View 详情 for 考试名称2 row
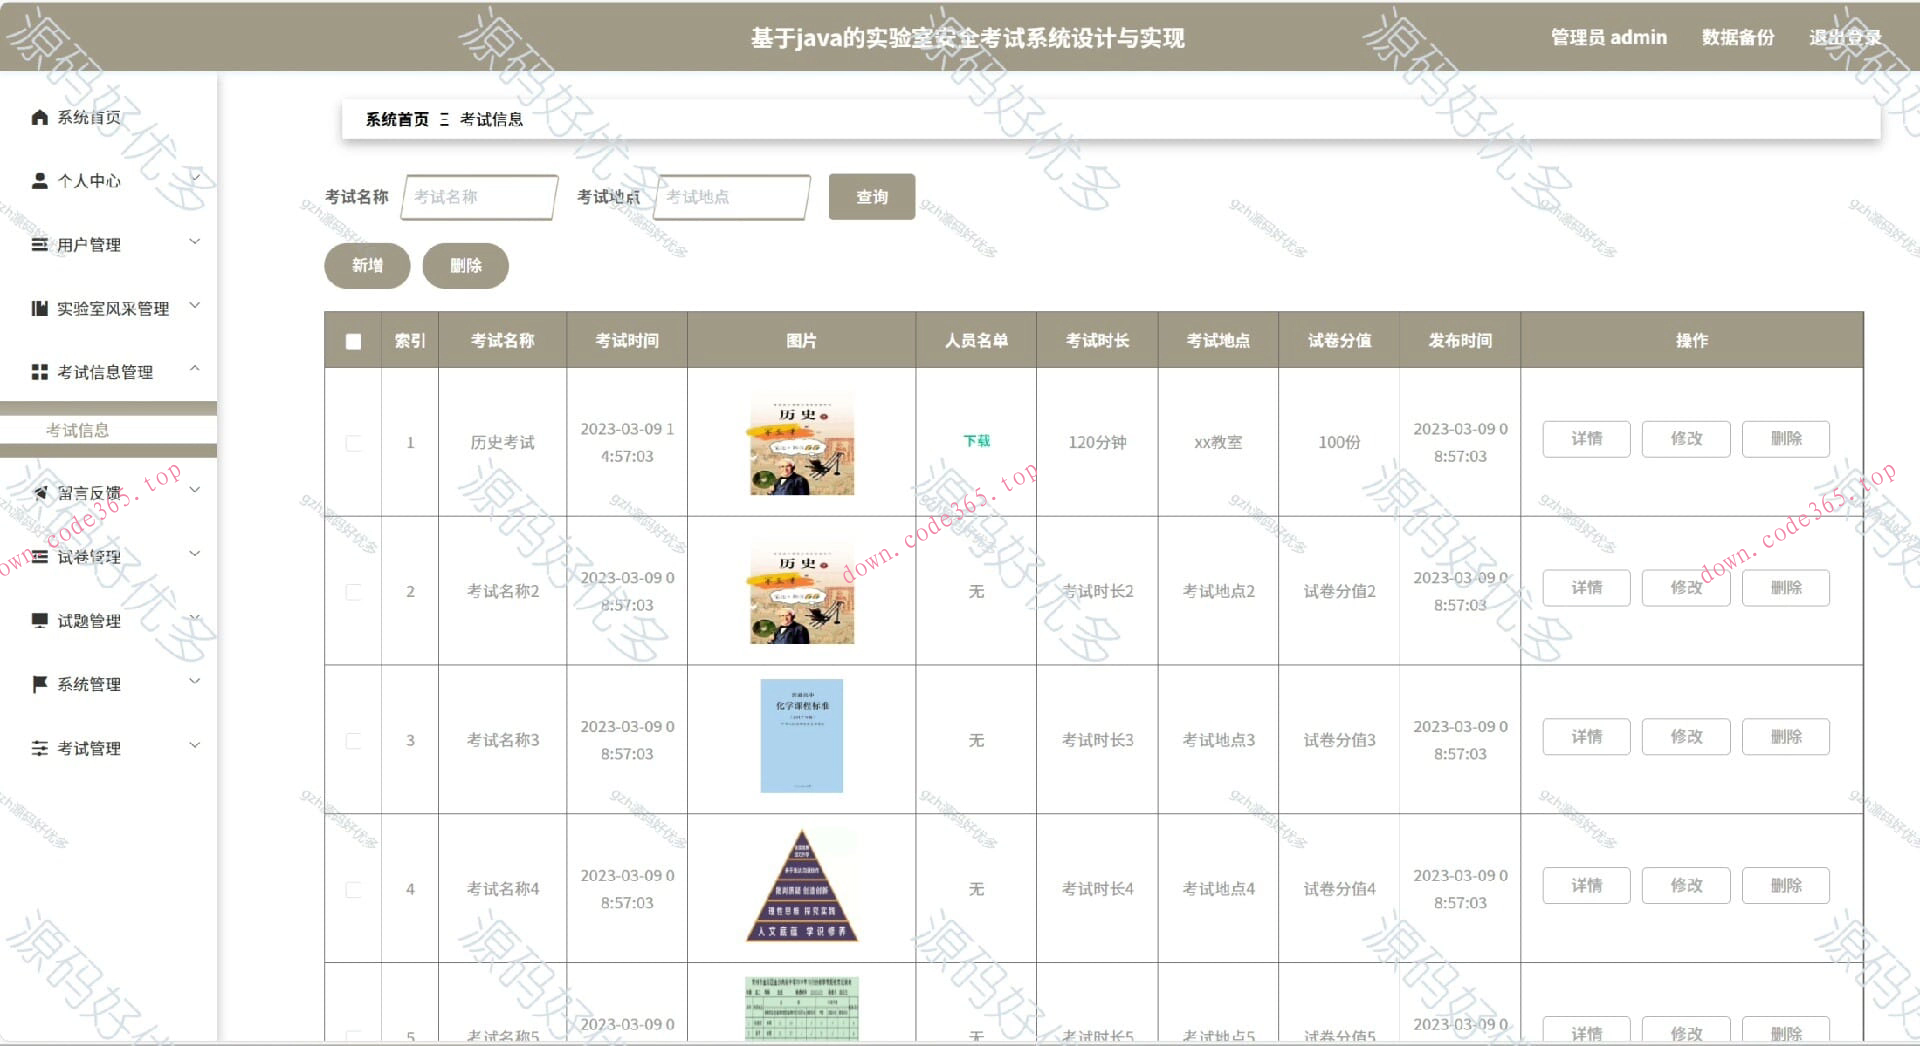This screenshot has height=1046, width=1920. [x=1587, y=588]
